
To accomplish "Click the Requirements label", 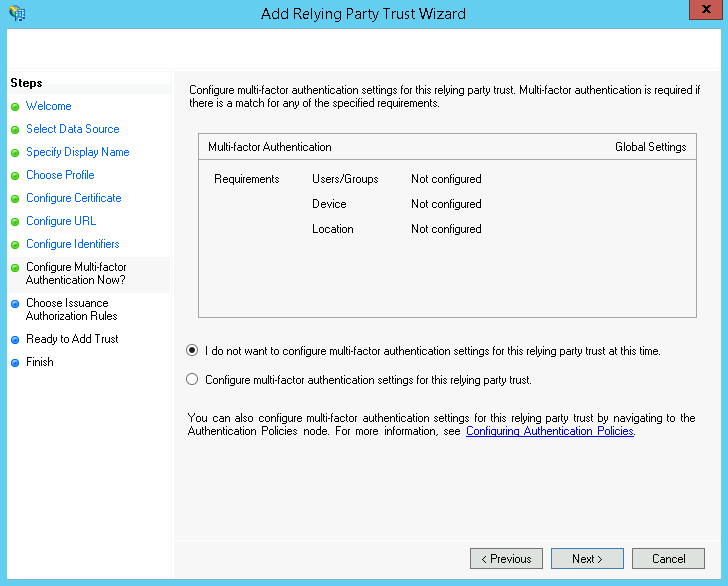I will [x=247, y=179].
